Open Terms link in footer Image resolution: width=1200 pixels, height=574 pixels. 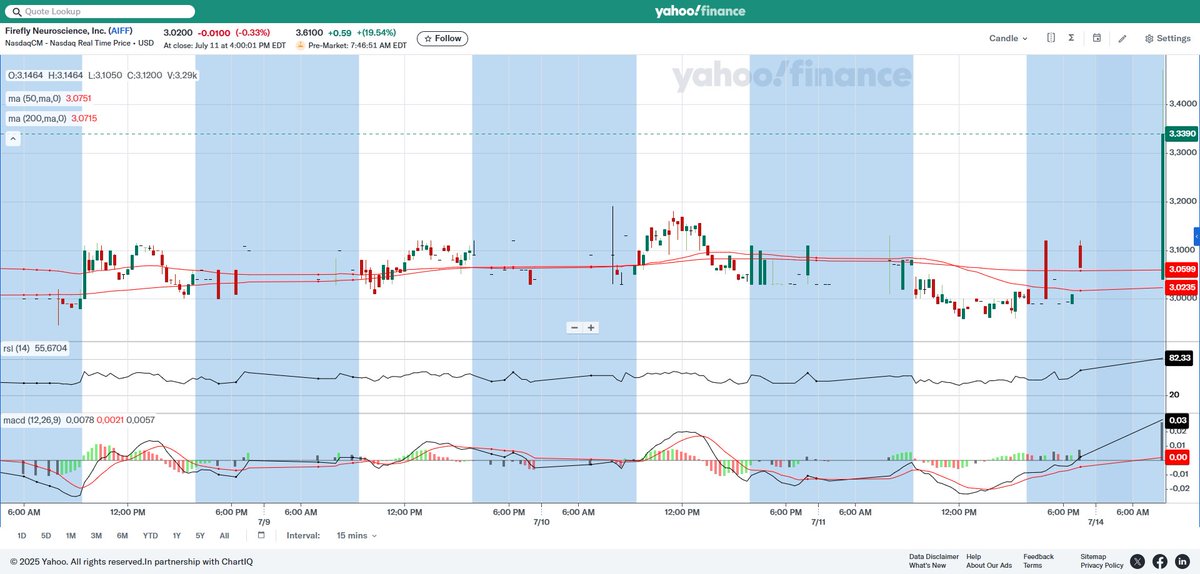[1032, 566]
